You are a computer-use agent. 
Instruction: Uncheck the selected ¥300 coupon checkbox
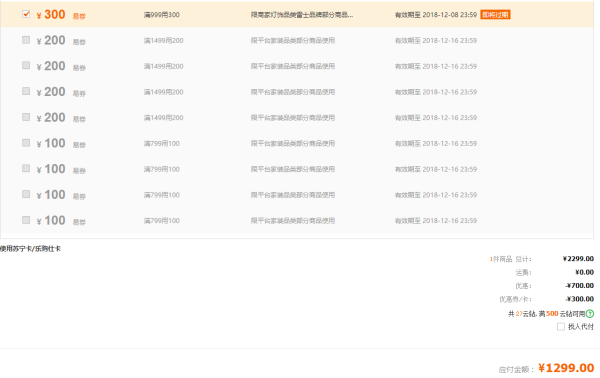pyautogui.click(x=26, y=14)
